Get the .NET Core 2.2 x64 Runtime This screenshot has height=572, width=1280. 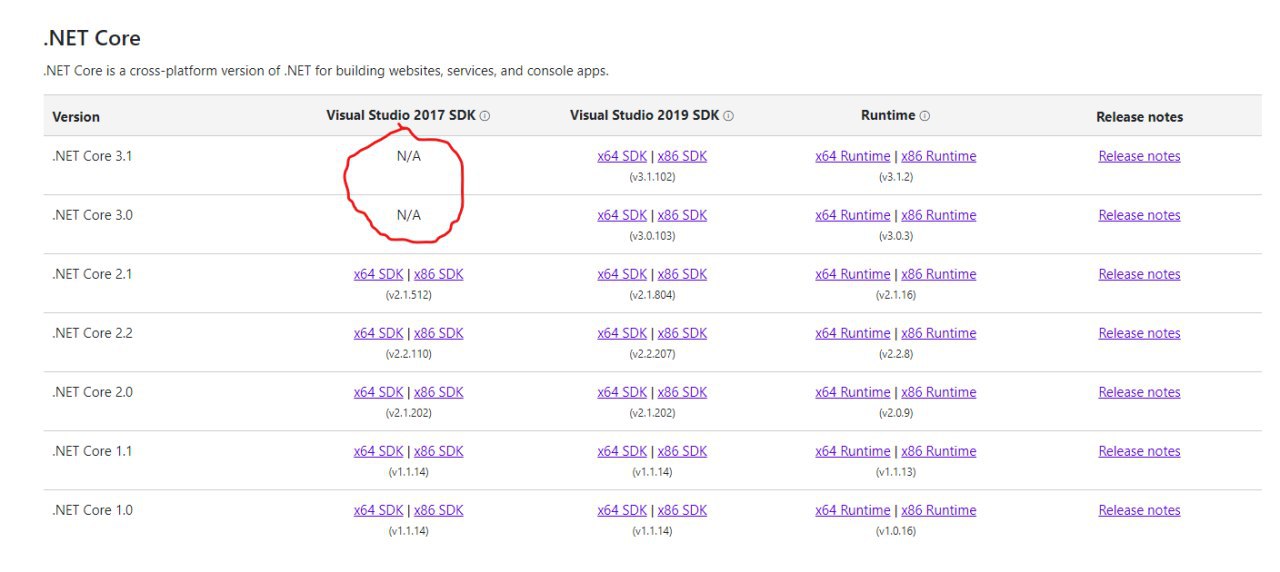click(x=853, y=333)
